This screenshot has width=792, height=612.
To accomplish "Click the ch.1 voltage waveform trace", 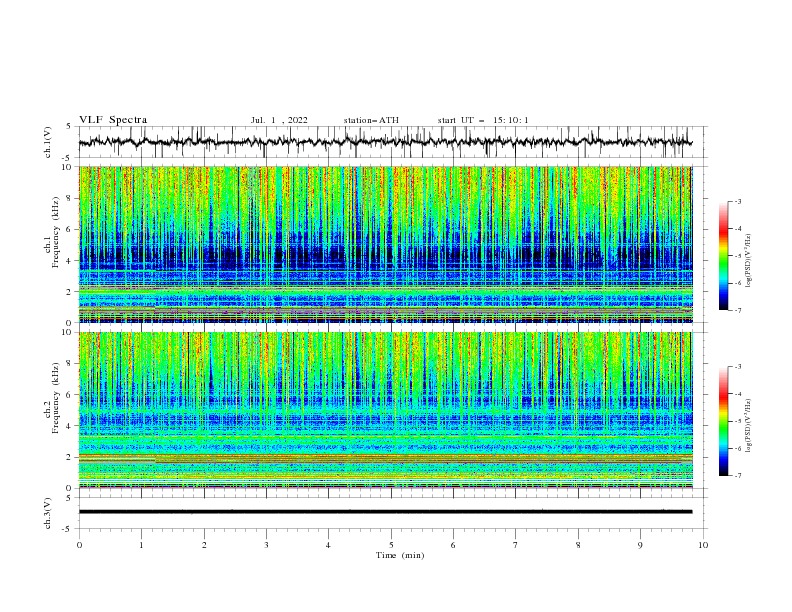I will [x=385, y=142].
